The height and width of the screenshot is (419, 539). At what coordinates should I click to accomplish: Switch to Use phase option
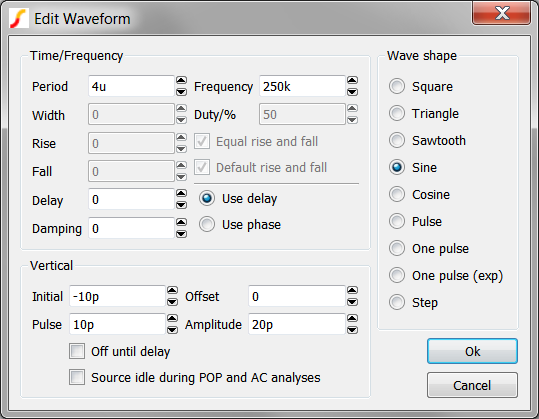(x=207, y=224)
